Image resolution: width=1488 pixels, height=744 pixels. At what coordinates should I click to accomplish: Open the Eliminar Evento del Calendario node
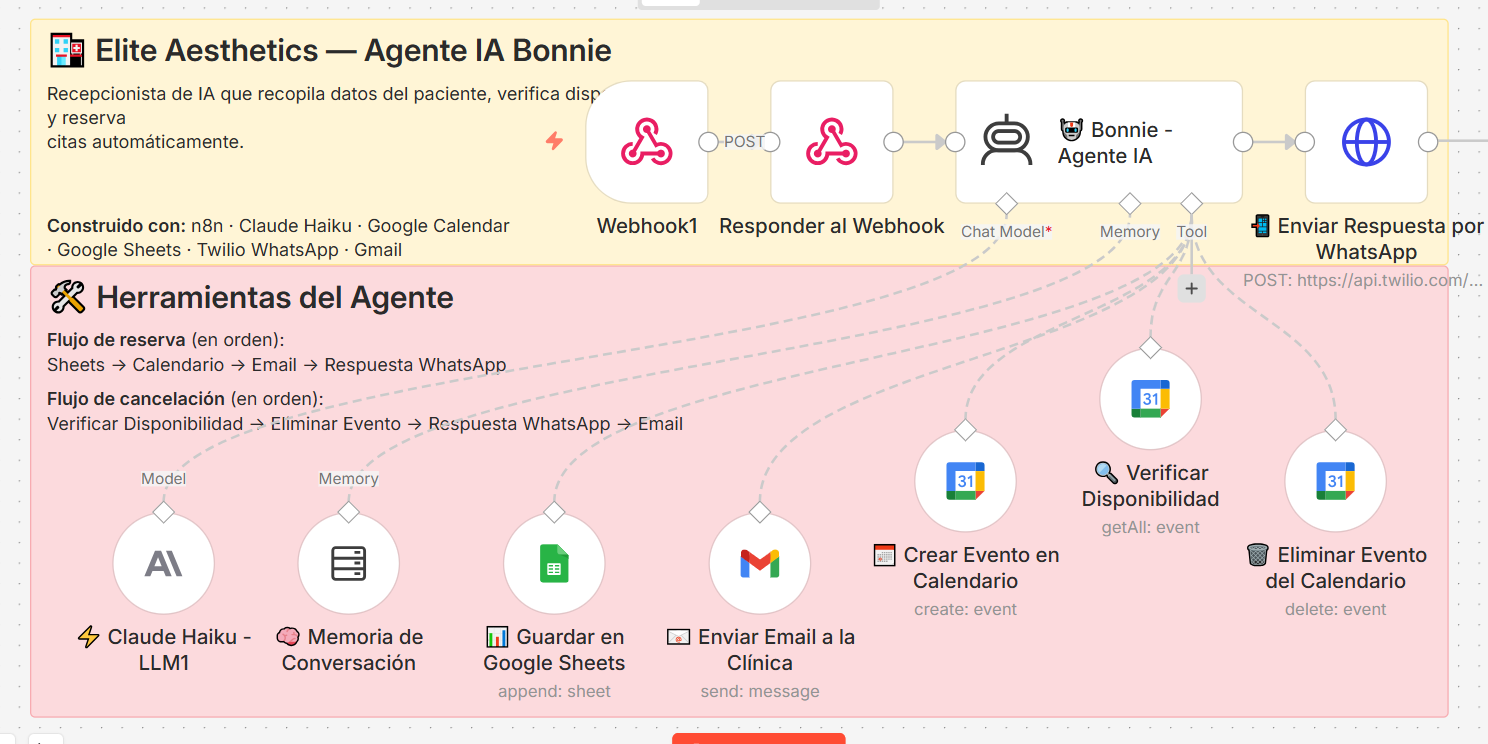click(1335, 482)
